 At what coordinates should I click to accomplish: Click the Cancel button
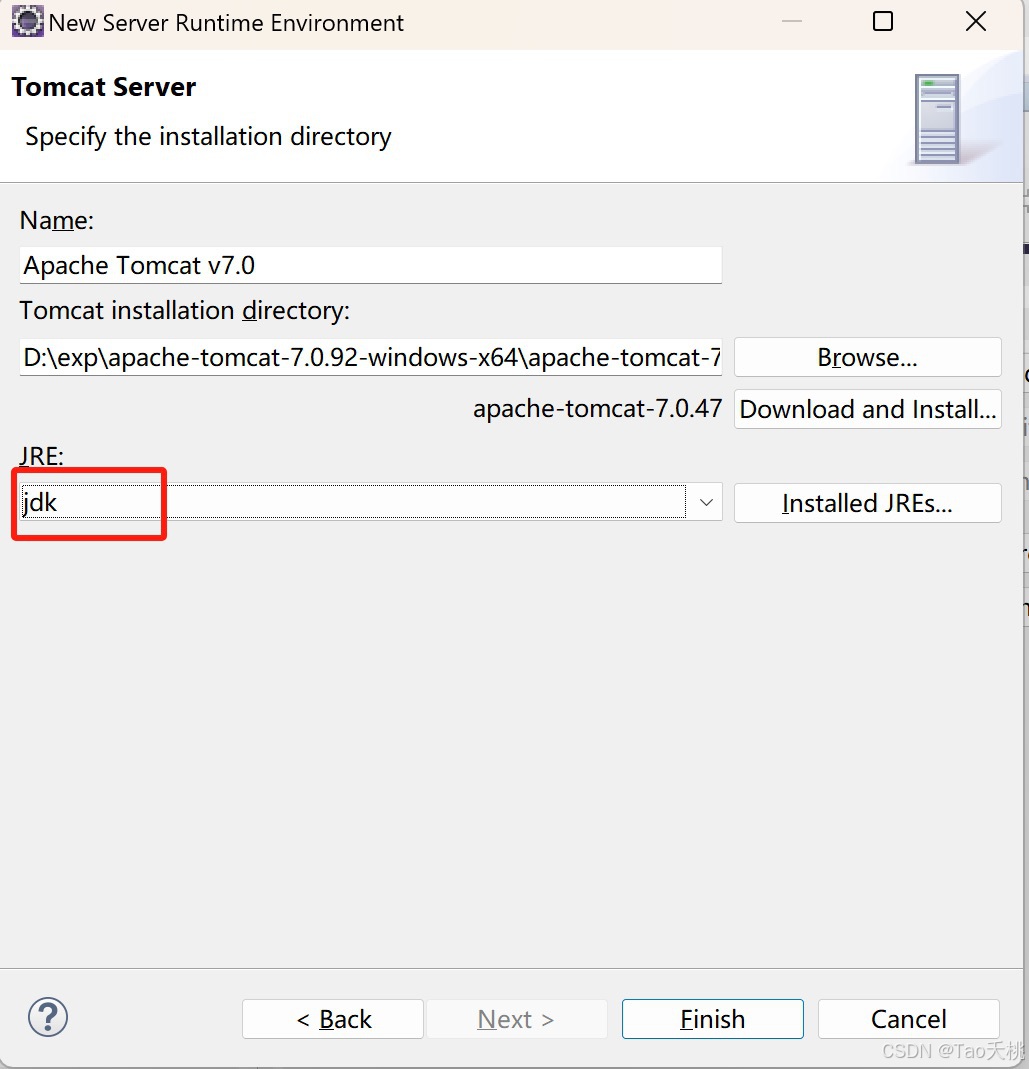click(x=909, y=1019)
